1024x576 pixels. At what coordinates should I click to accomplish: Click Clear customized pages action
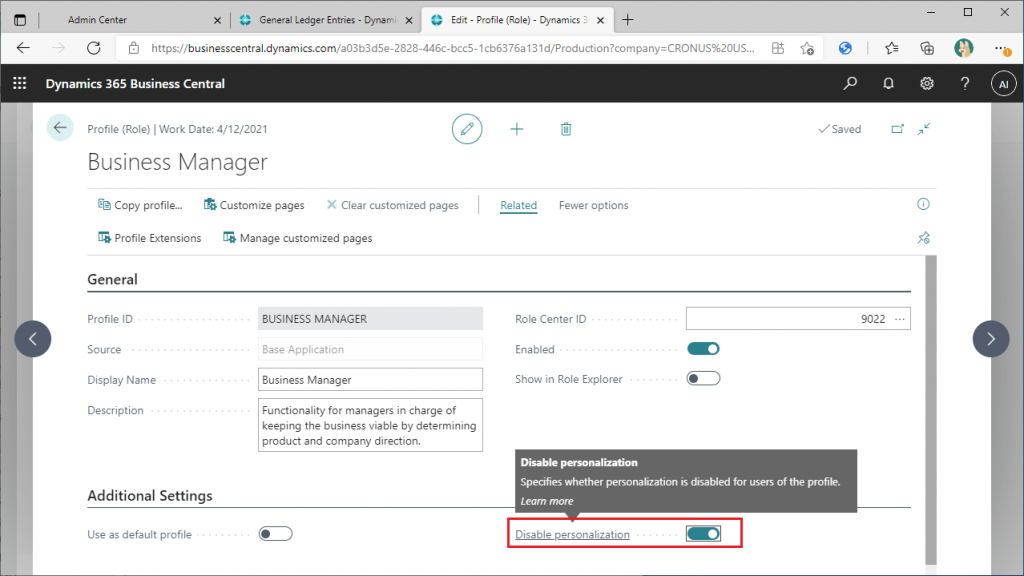(x=392, y=205)
